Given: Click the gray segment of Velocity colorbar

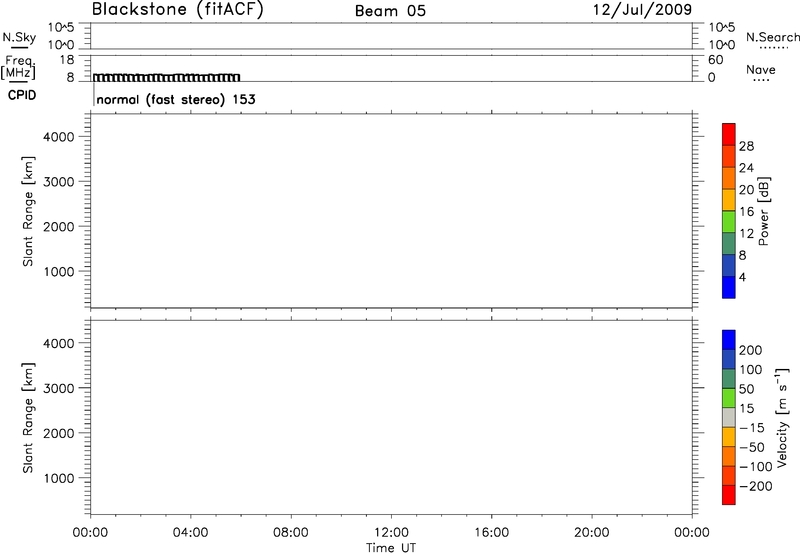Looking at the screenshot, I should [x=729, y=418].
